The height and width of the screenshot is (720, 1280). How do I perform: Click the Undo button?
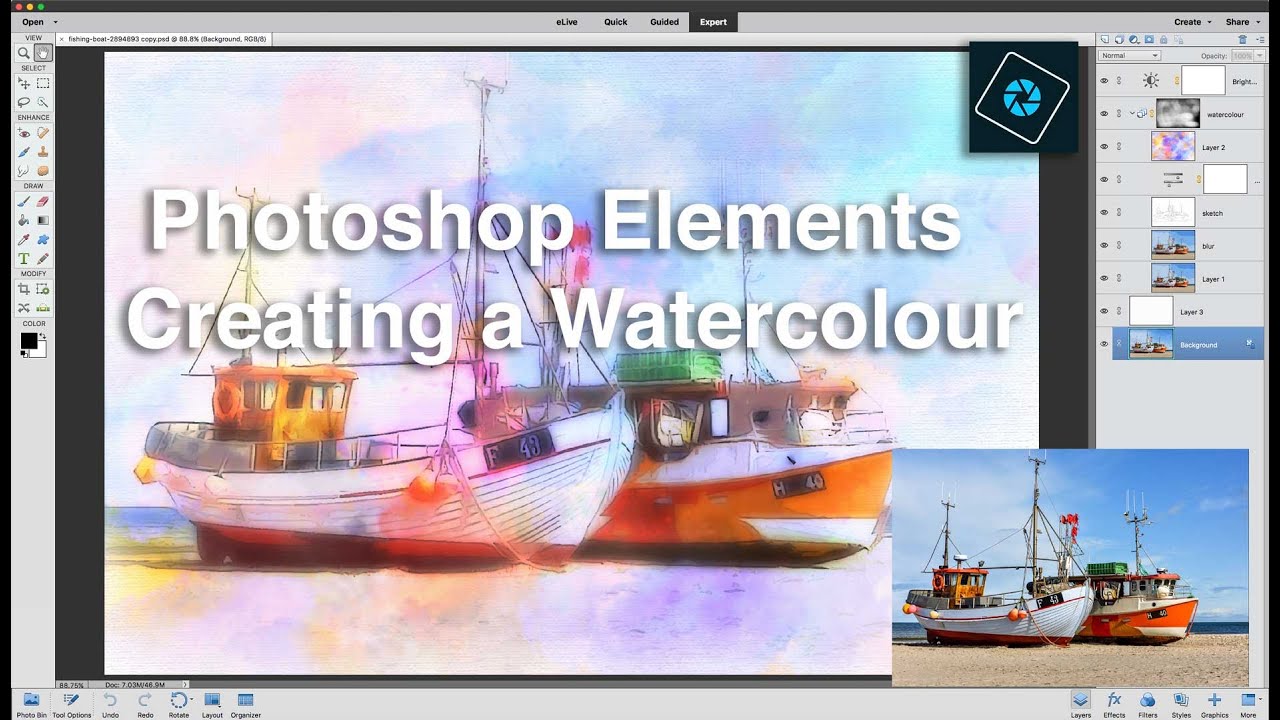tap(110, 704)
